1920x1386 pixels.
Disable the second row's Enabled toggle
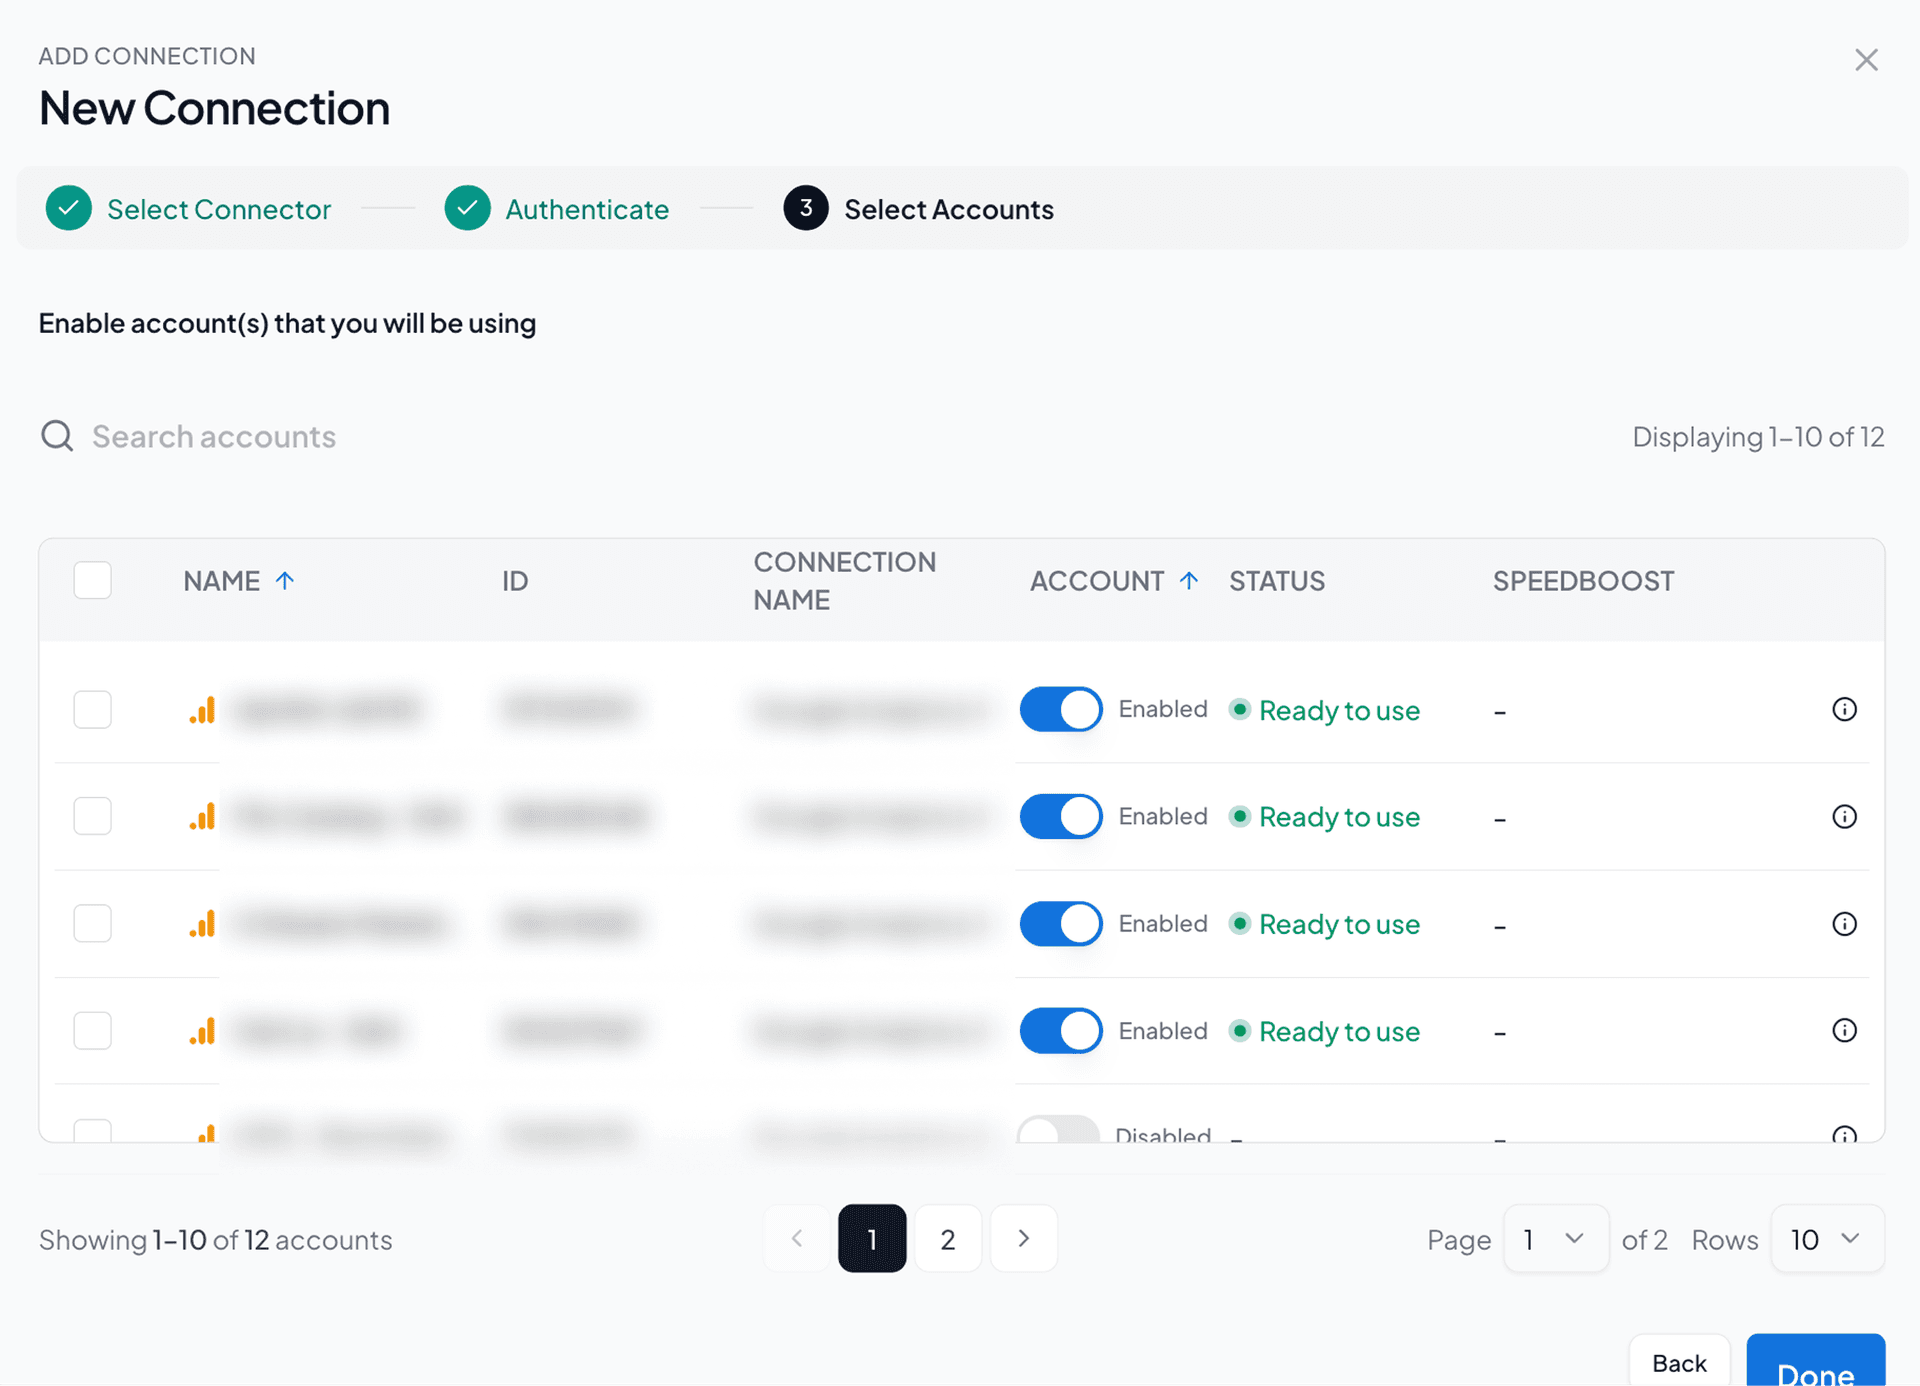pyautogui.click(x=1061, y=816)
